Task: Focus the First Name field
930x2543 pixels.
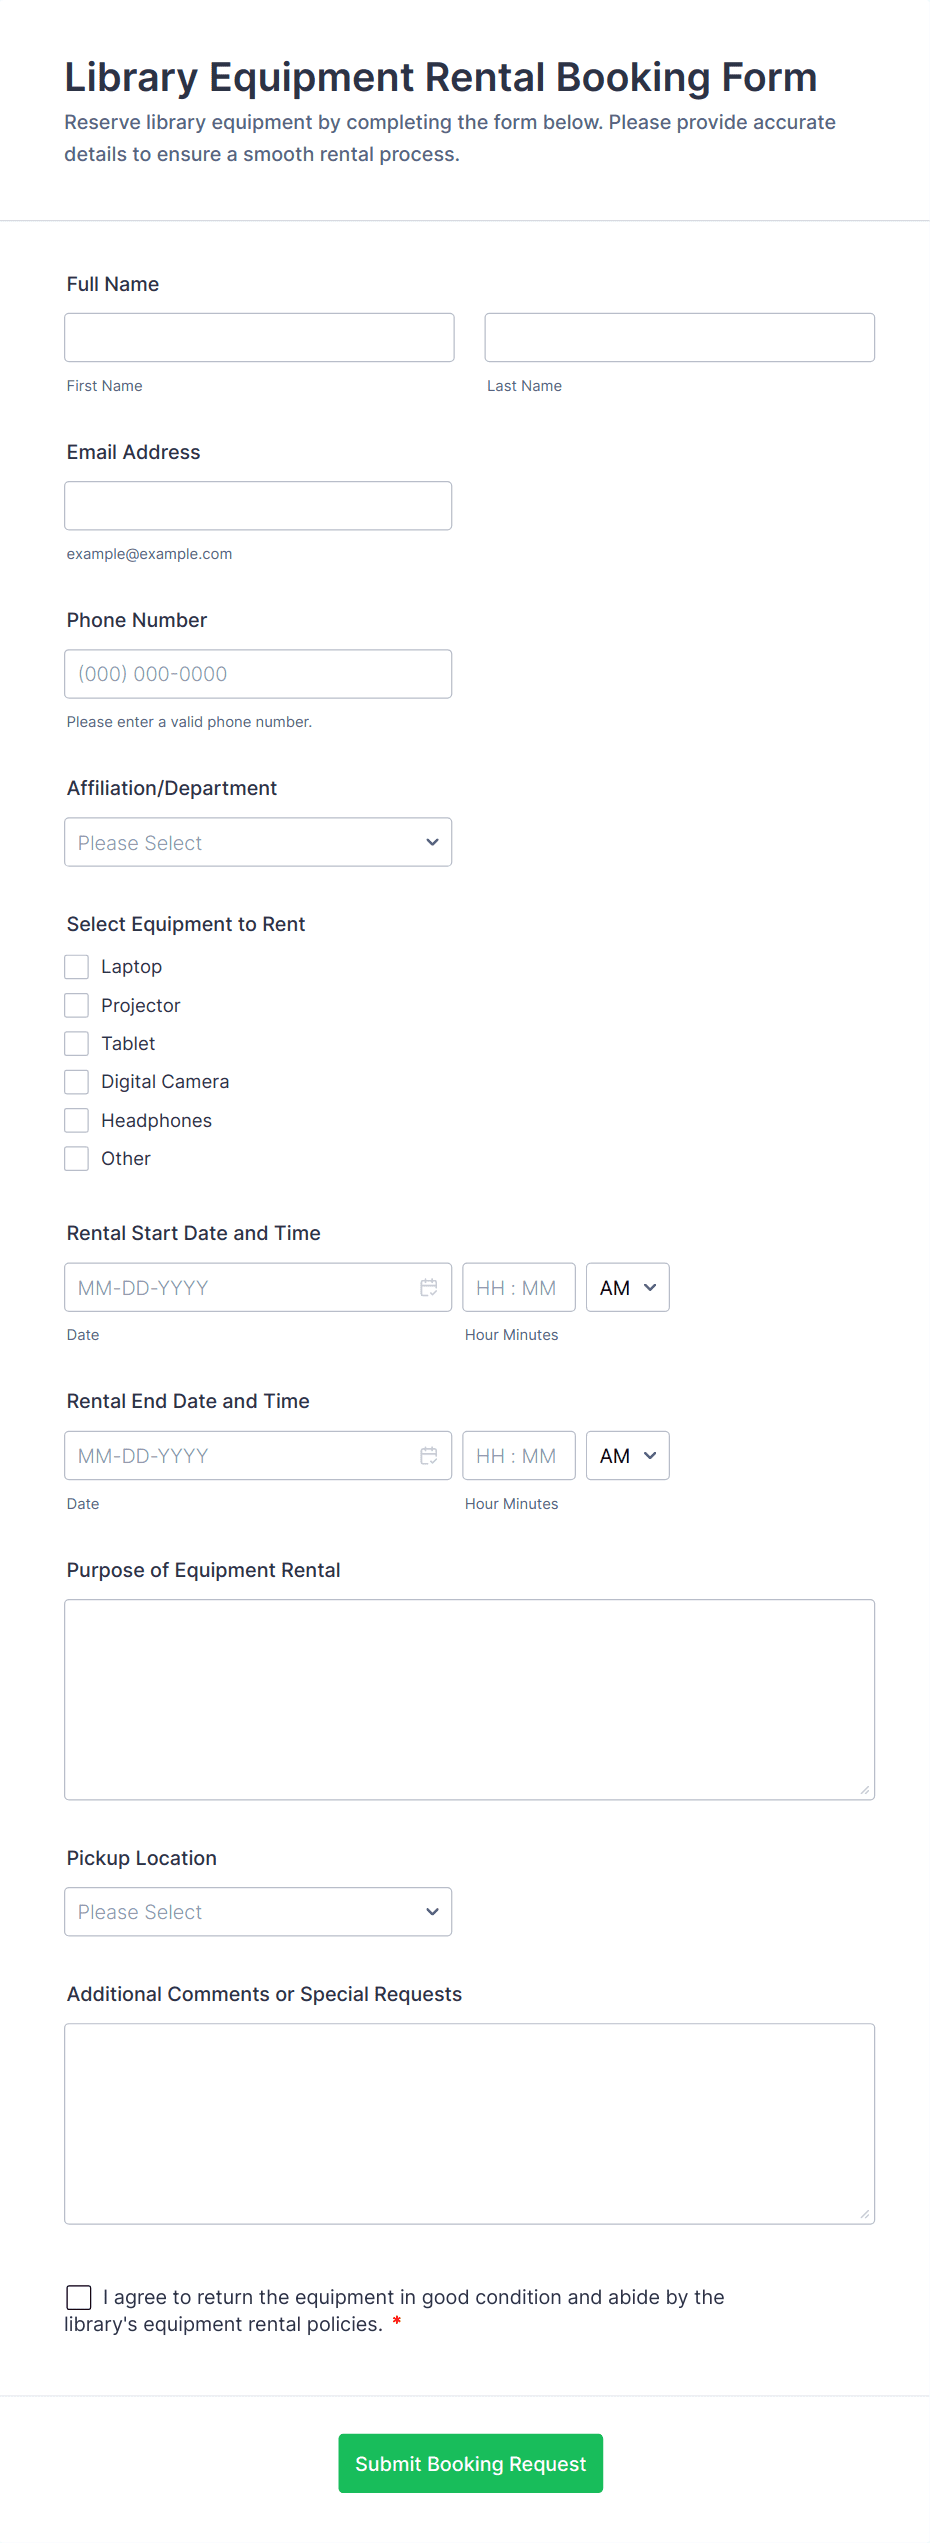Action: 259,337
